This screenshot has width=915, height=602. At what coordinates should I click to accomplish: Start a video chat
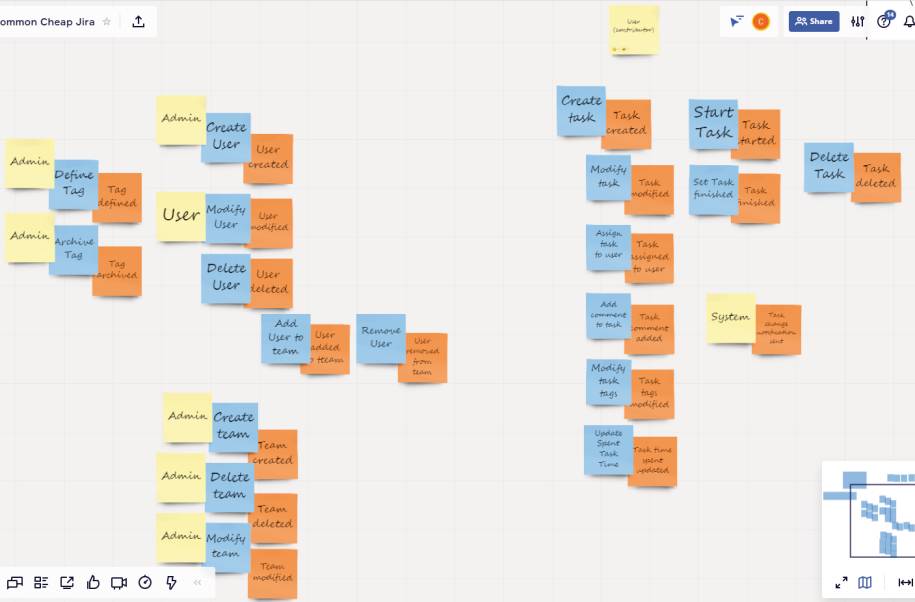point(119,582)
